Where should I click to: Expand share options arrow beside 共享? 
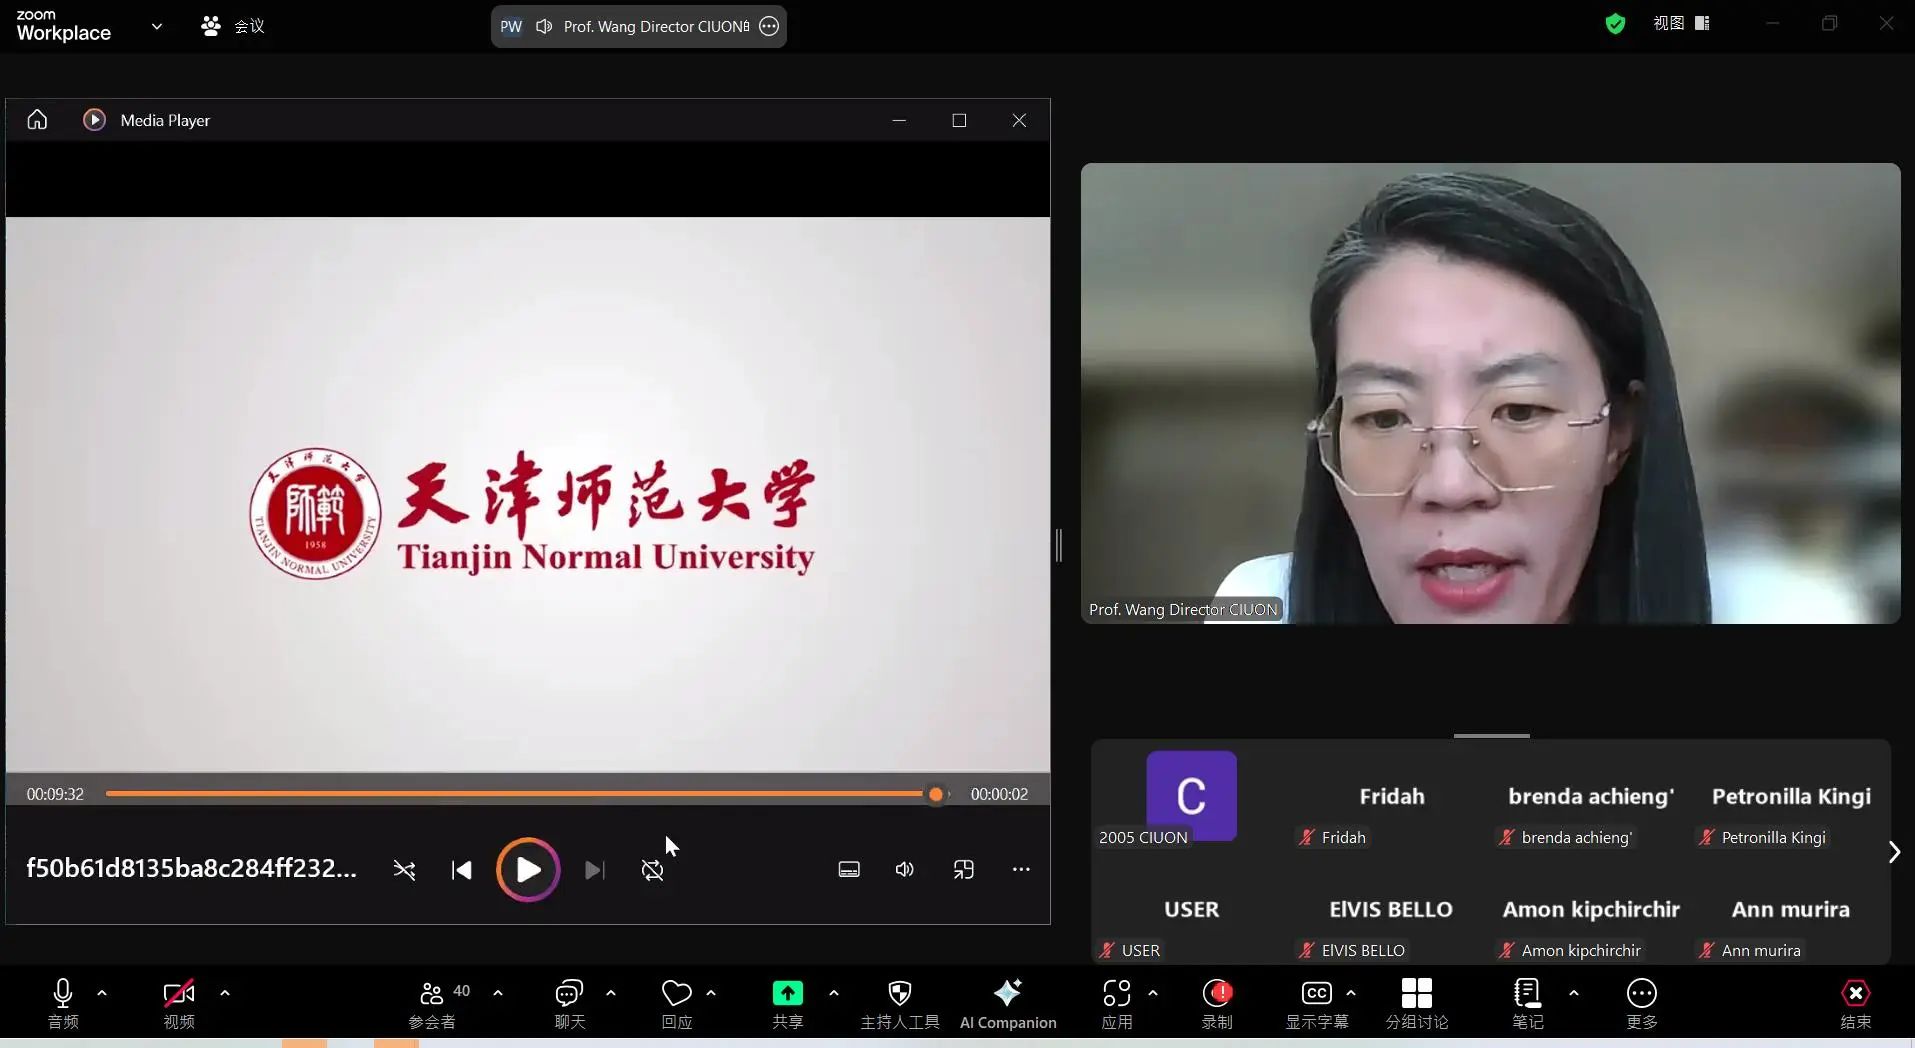tap(834, 993)
